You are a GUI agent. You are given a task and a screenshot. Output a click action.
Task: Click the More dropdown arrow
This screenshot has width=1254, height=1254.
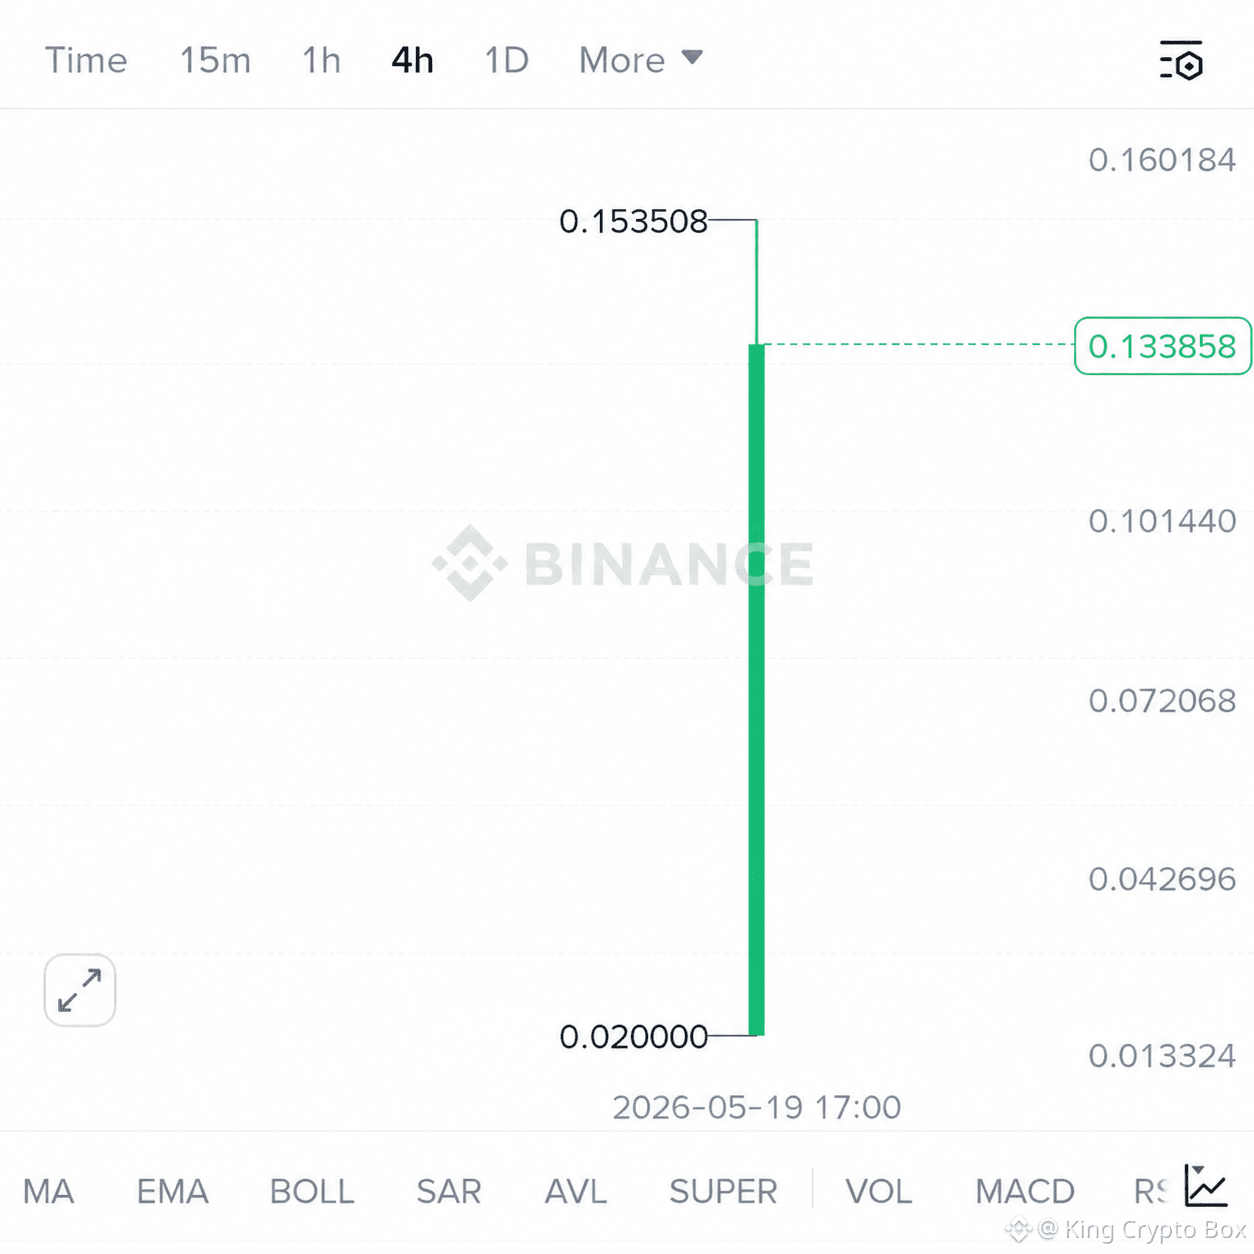[692, 58]
